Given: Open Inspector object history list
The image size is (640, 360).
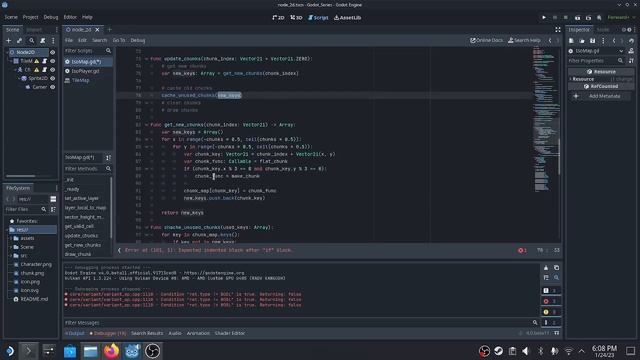Looking at the screenshot, I should [x=631, y=40].
